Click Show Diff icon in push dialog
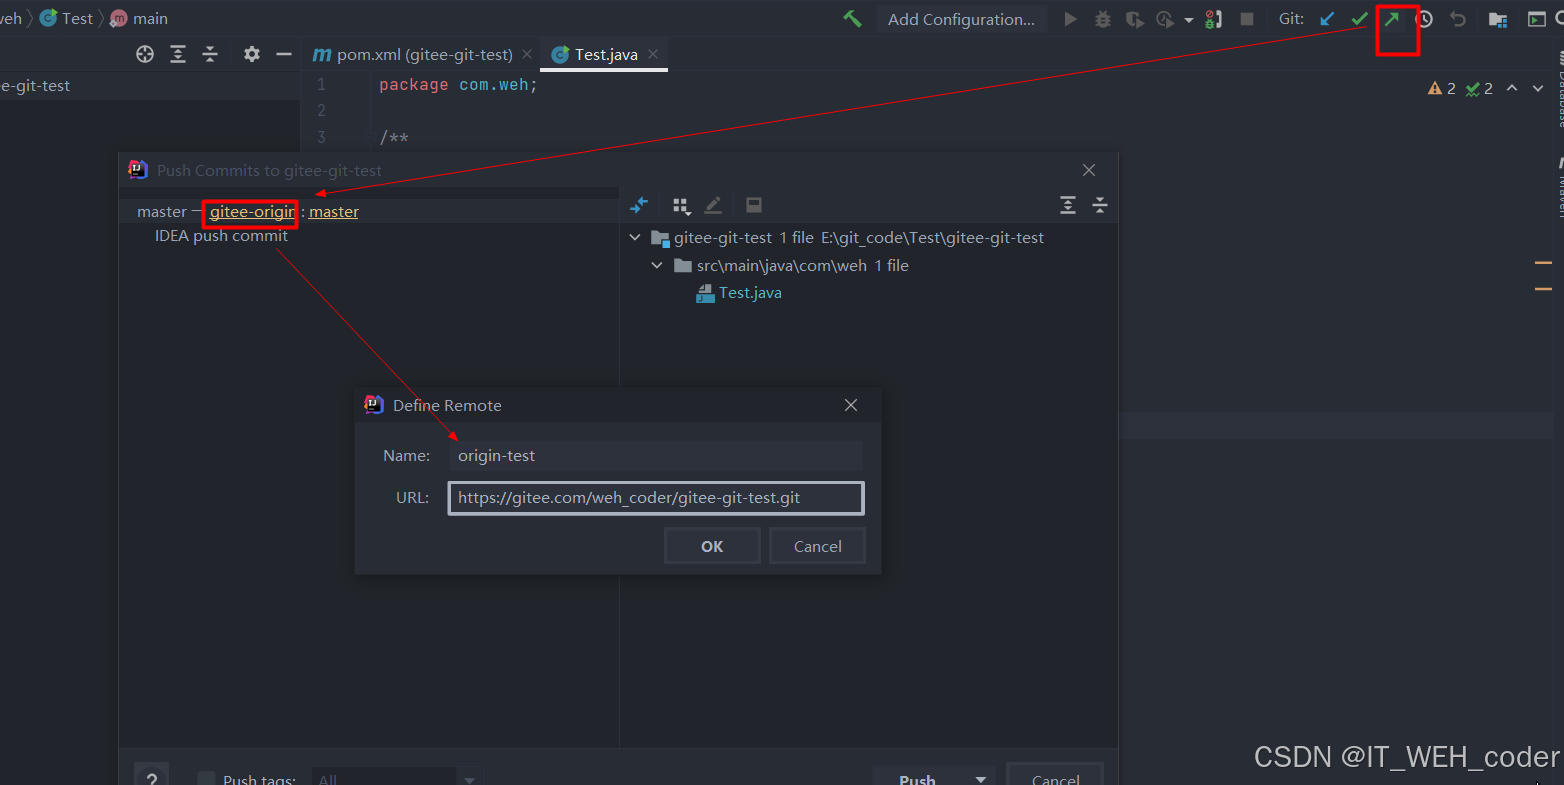 click(x=640, y=205)
